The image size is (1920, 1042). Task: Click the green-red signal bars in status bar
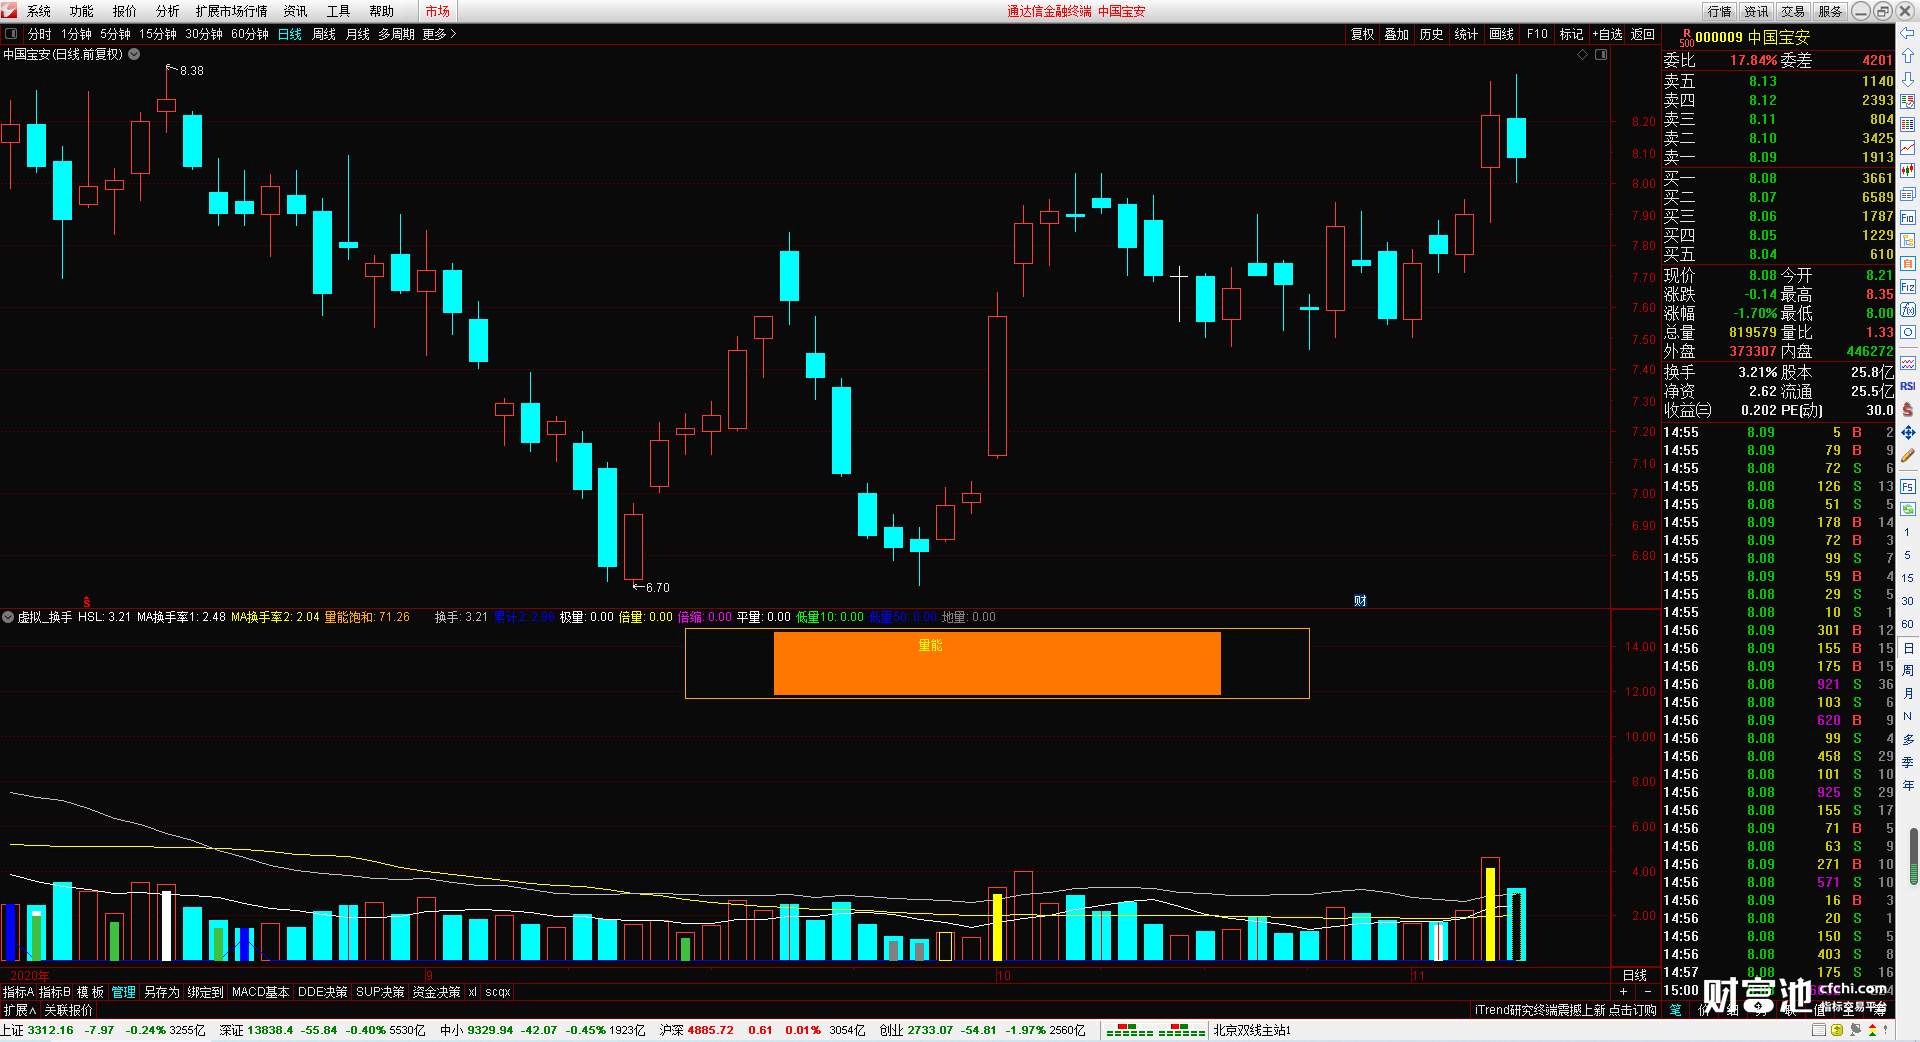coord(1155,1030)
